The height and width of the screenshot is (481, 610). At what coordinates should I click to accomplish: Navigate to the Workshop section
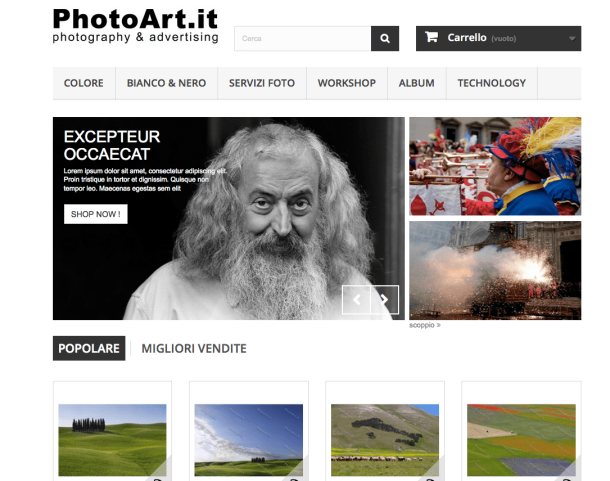346,83
